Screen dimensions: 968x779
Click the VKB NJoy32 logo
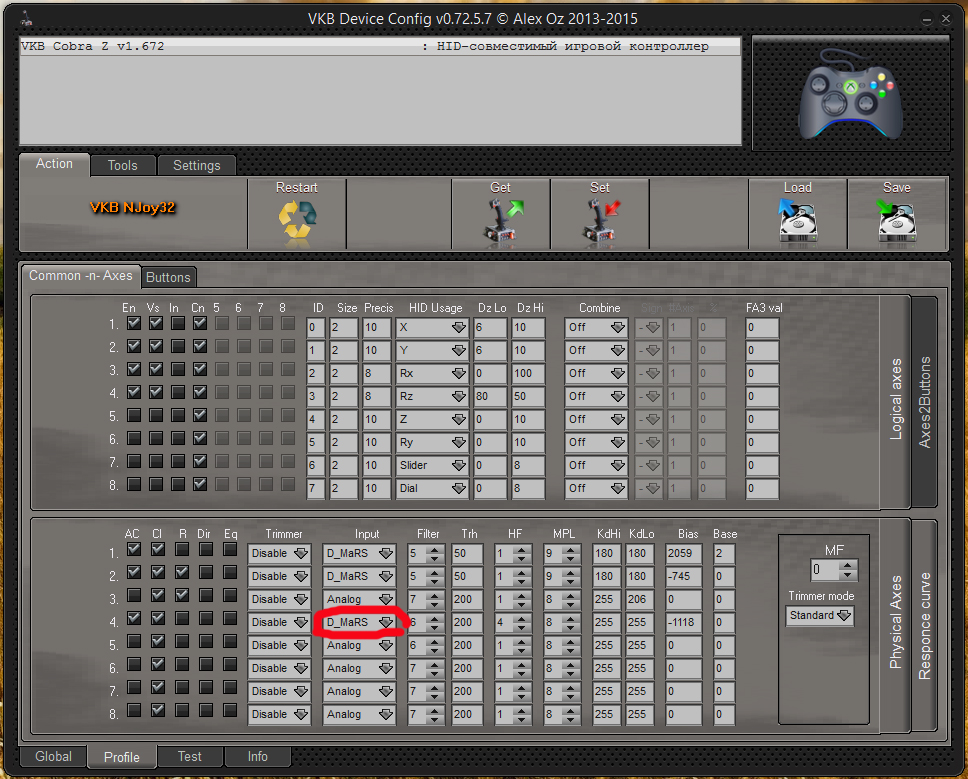click(132, 207)
